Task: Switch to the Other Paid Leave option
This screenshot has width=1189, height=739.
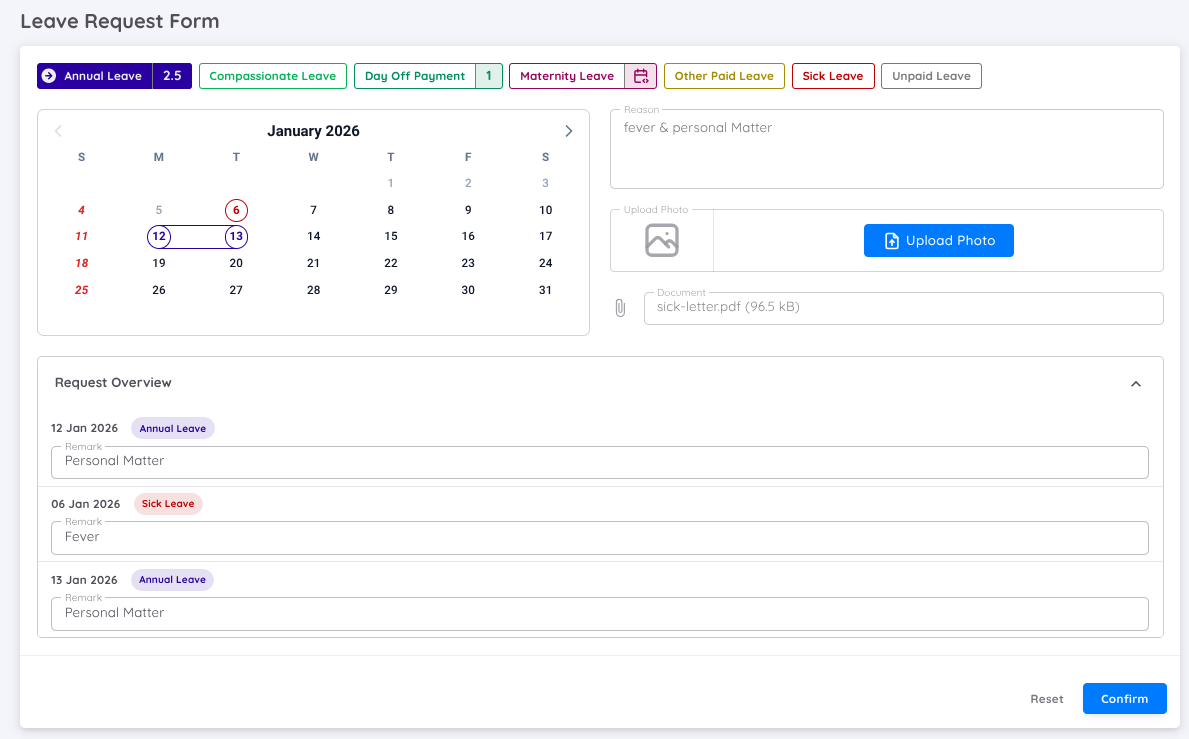Action: pyautogui.click(x=724, y=75)
